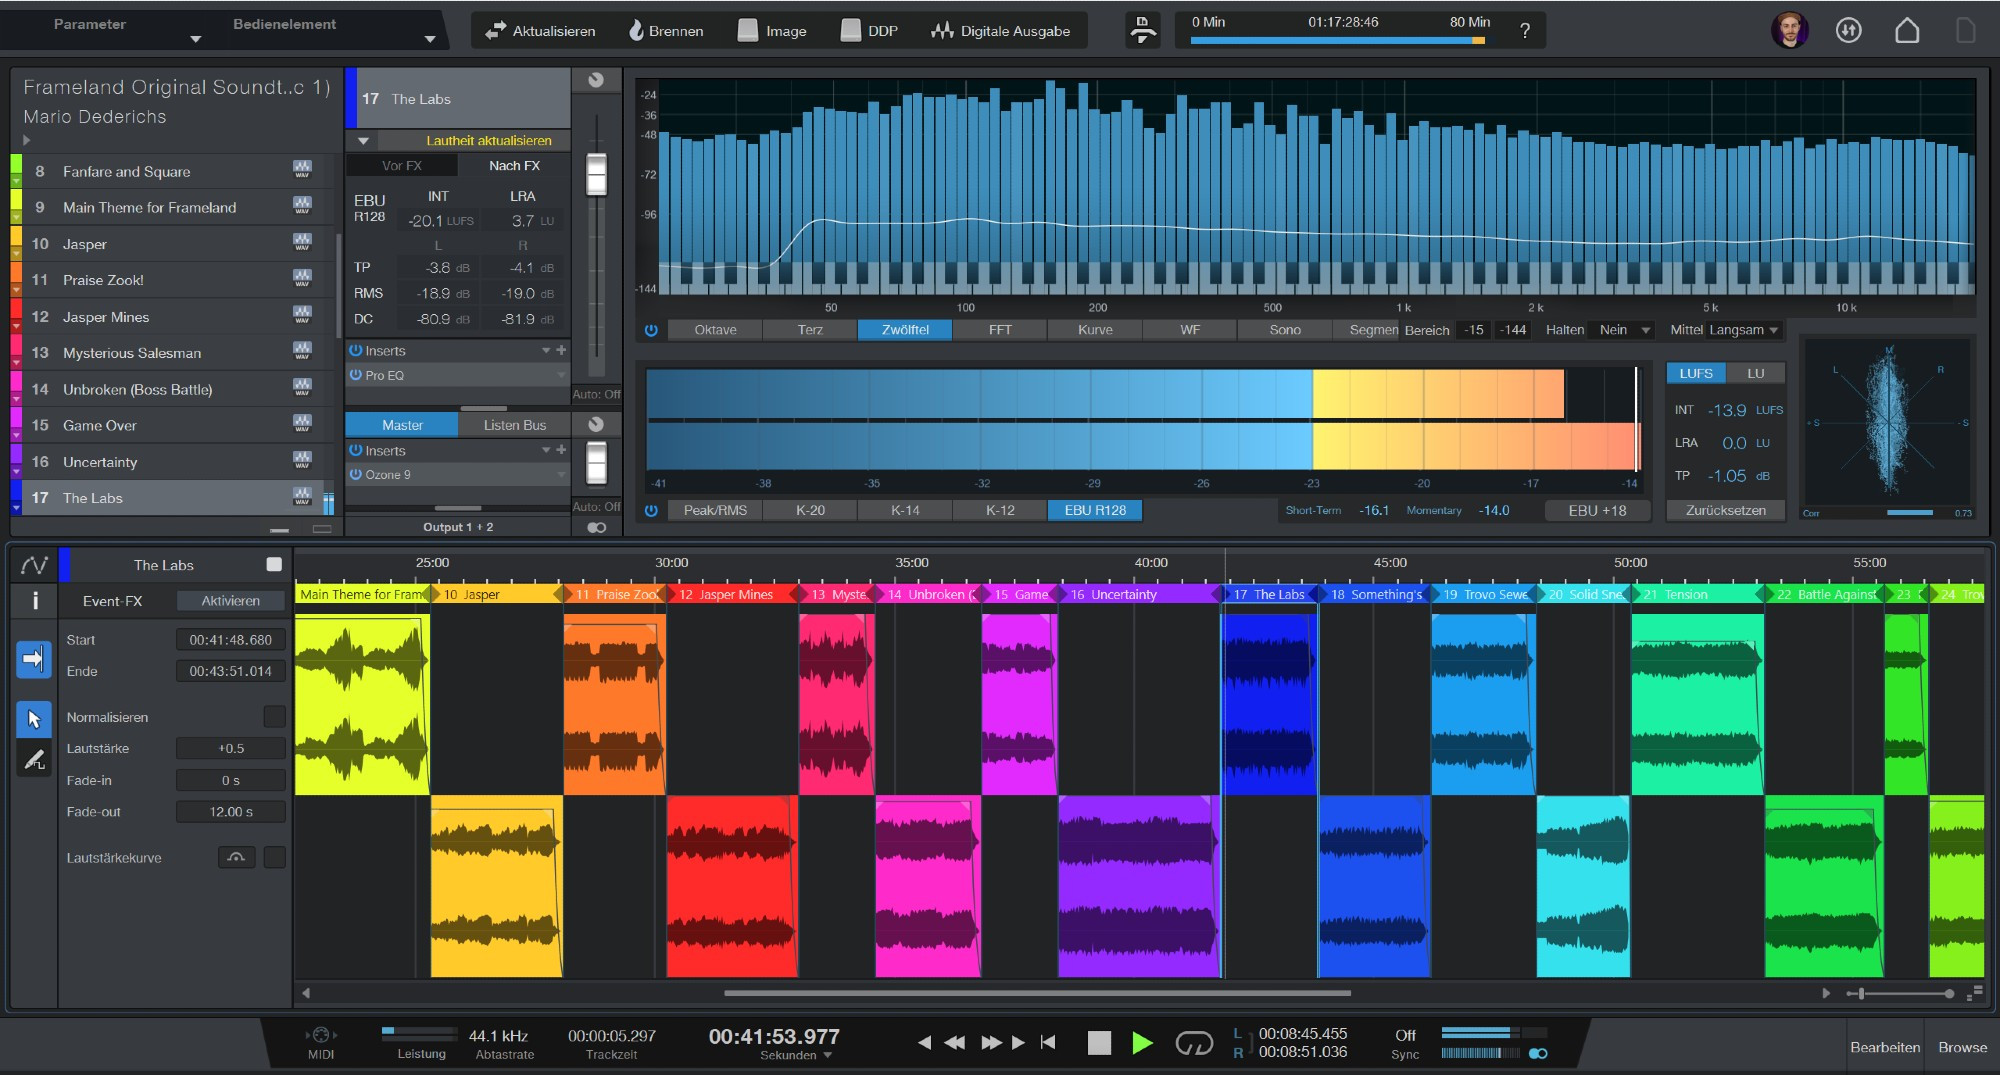Click the previous marker triangle button
Viewport: 2000px width, 1075px height.
924,1043
